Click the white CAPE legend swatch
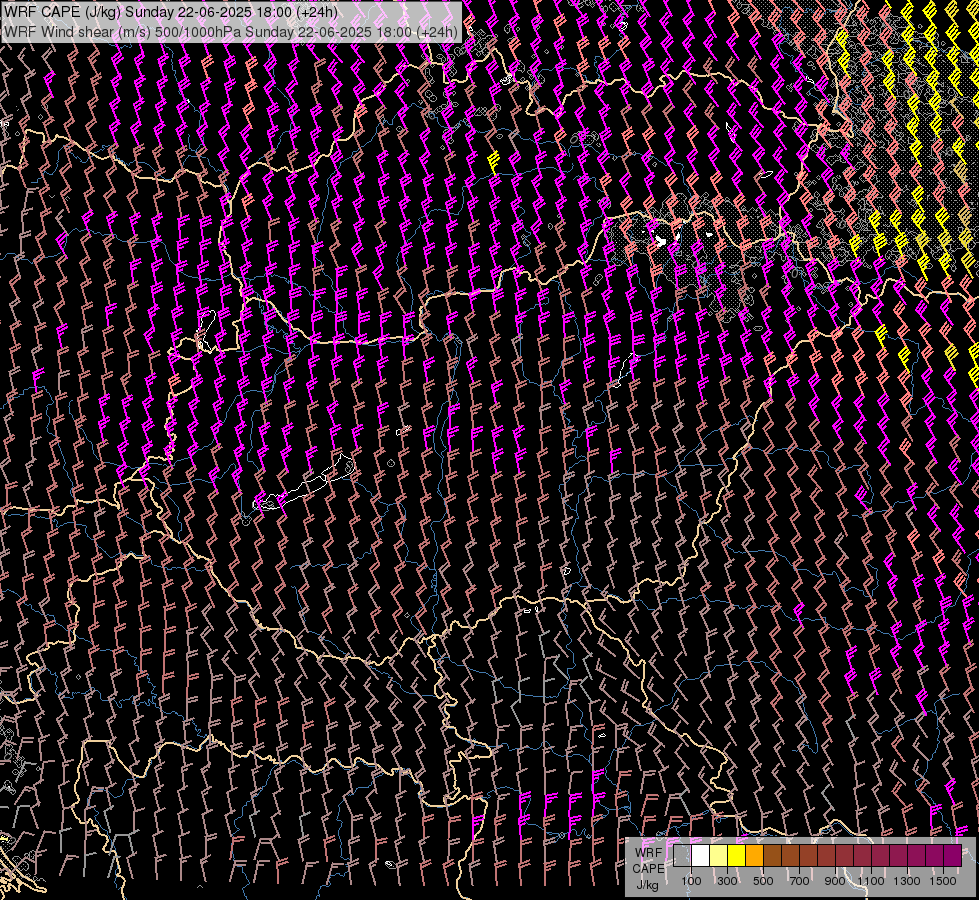979x900 pixels. tap(701, 856)
